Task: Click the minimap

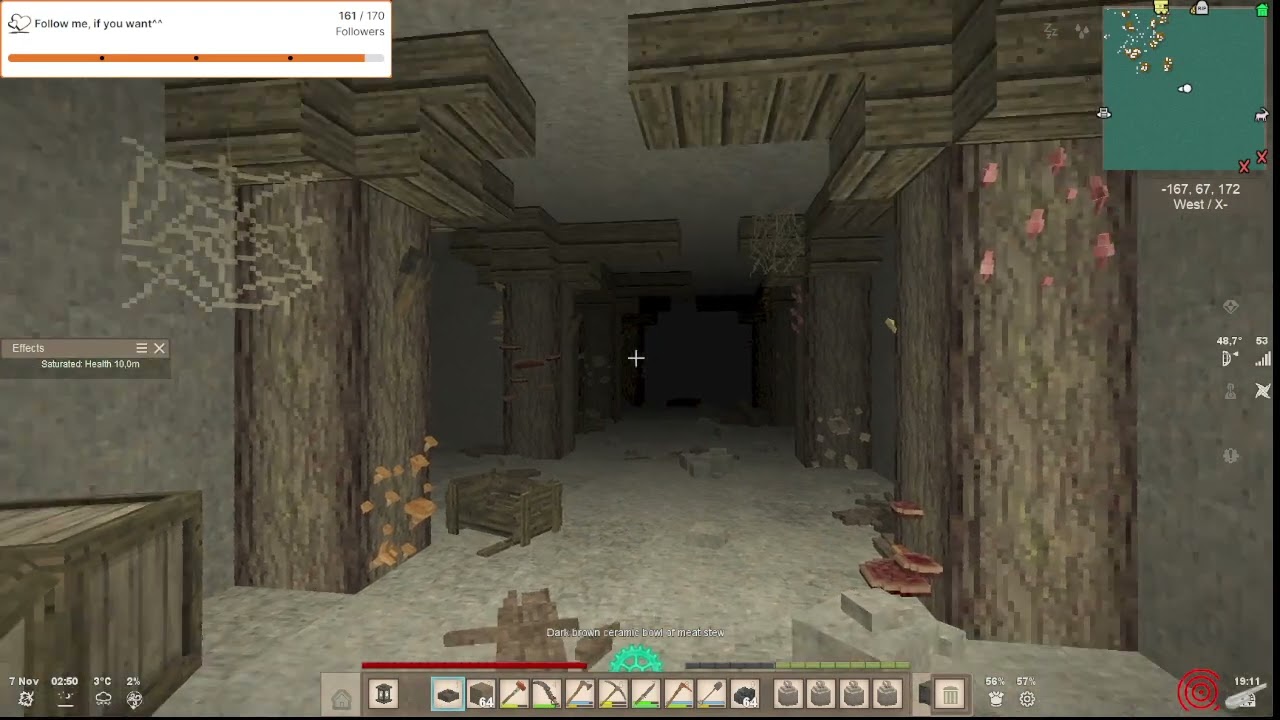Action: 1186,88
